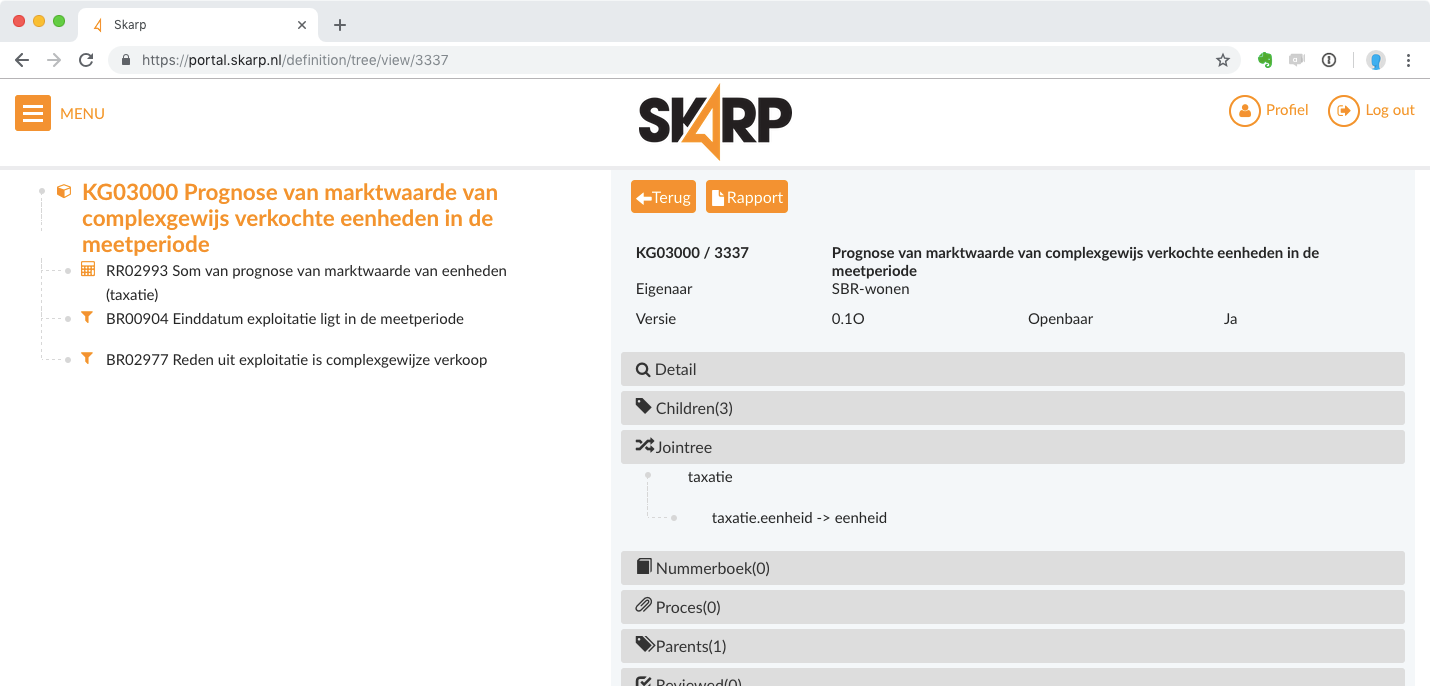Collapse the Jointree section
This screenshot has width=1430, height=686.
1012,447
